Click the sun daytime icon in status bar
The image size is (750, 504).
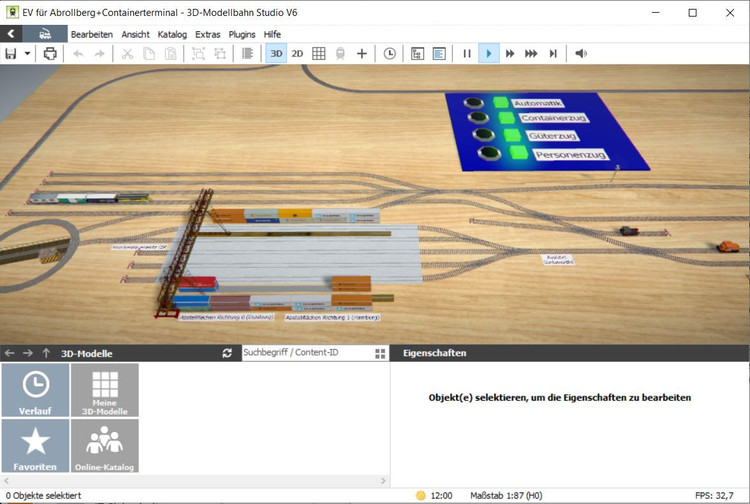coord(420,495)
